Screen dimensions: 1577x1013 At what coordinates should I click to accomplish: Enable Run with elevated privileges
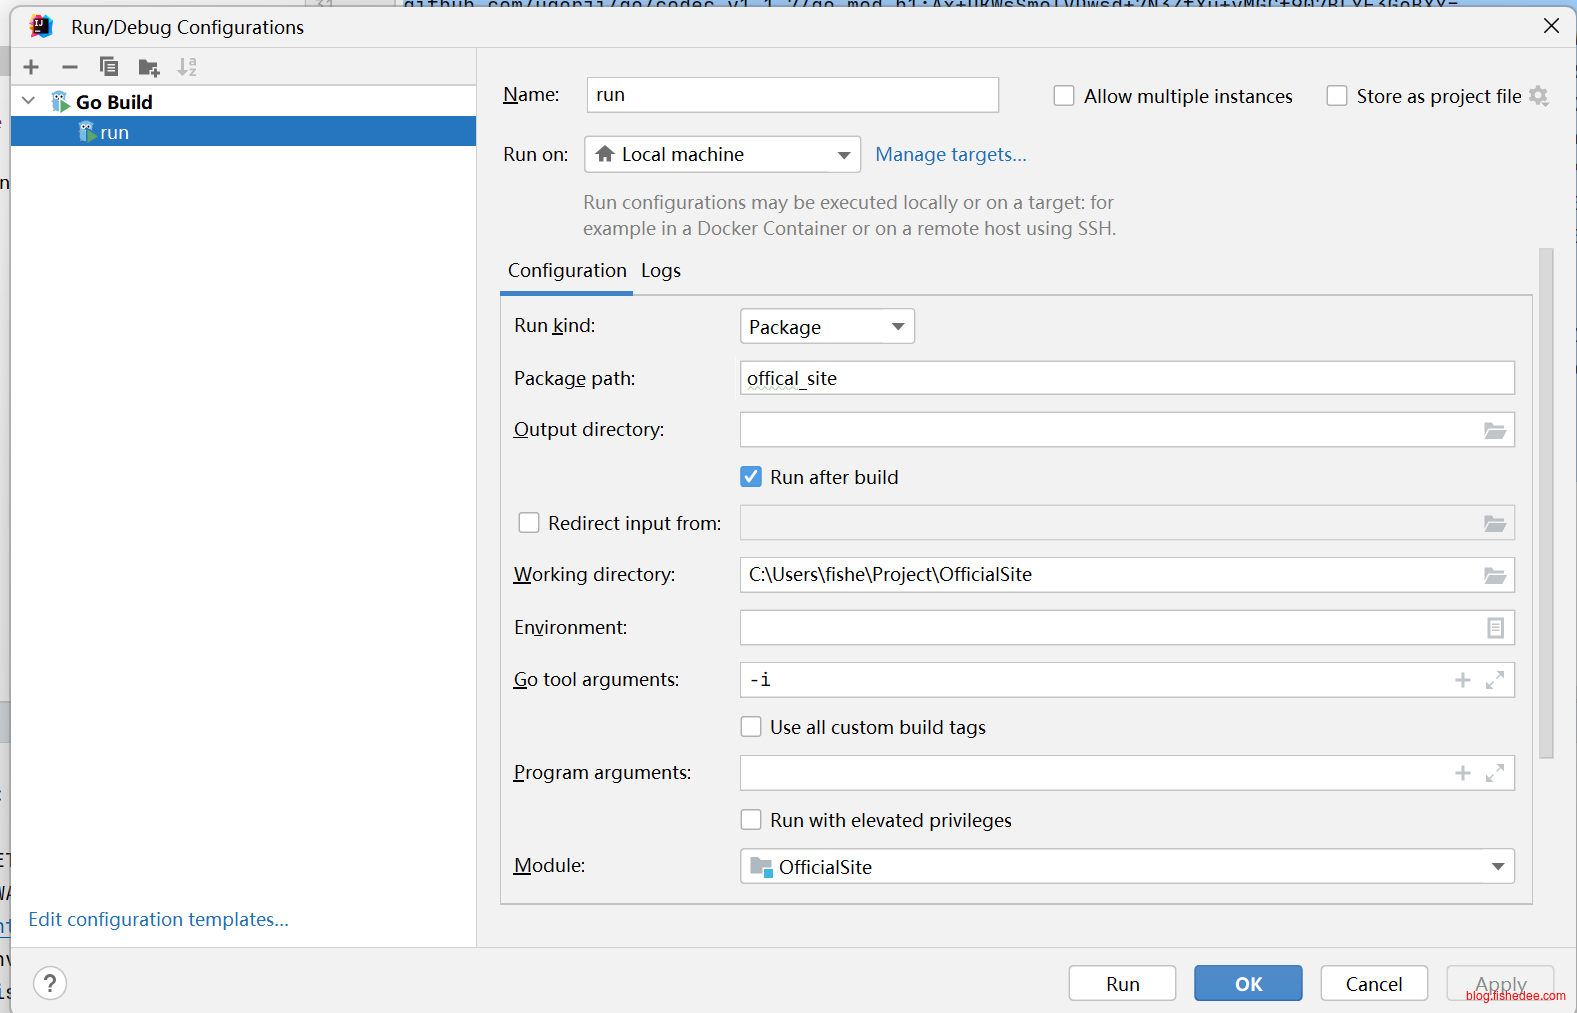[x=751, y=820]
